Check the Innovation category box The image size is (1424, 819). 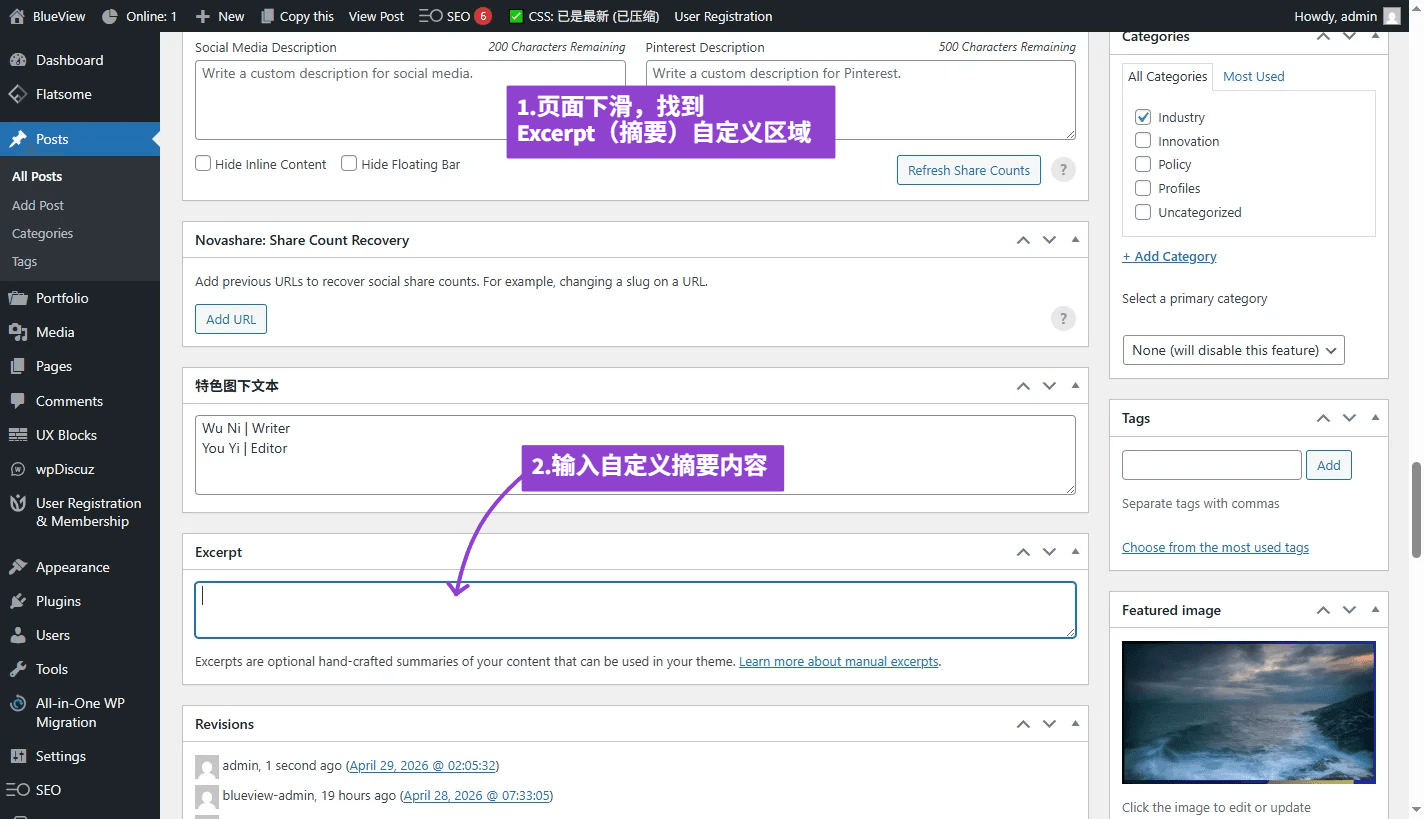pos(1143,141)
